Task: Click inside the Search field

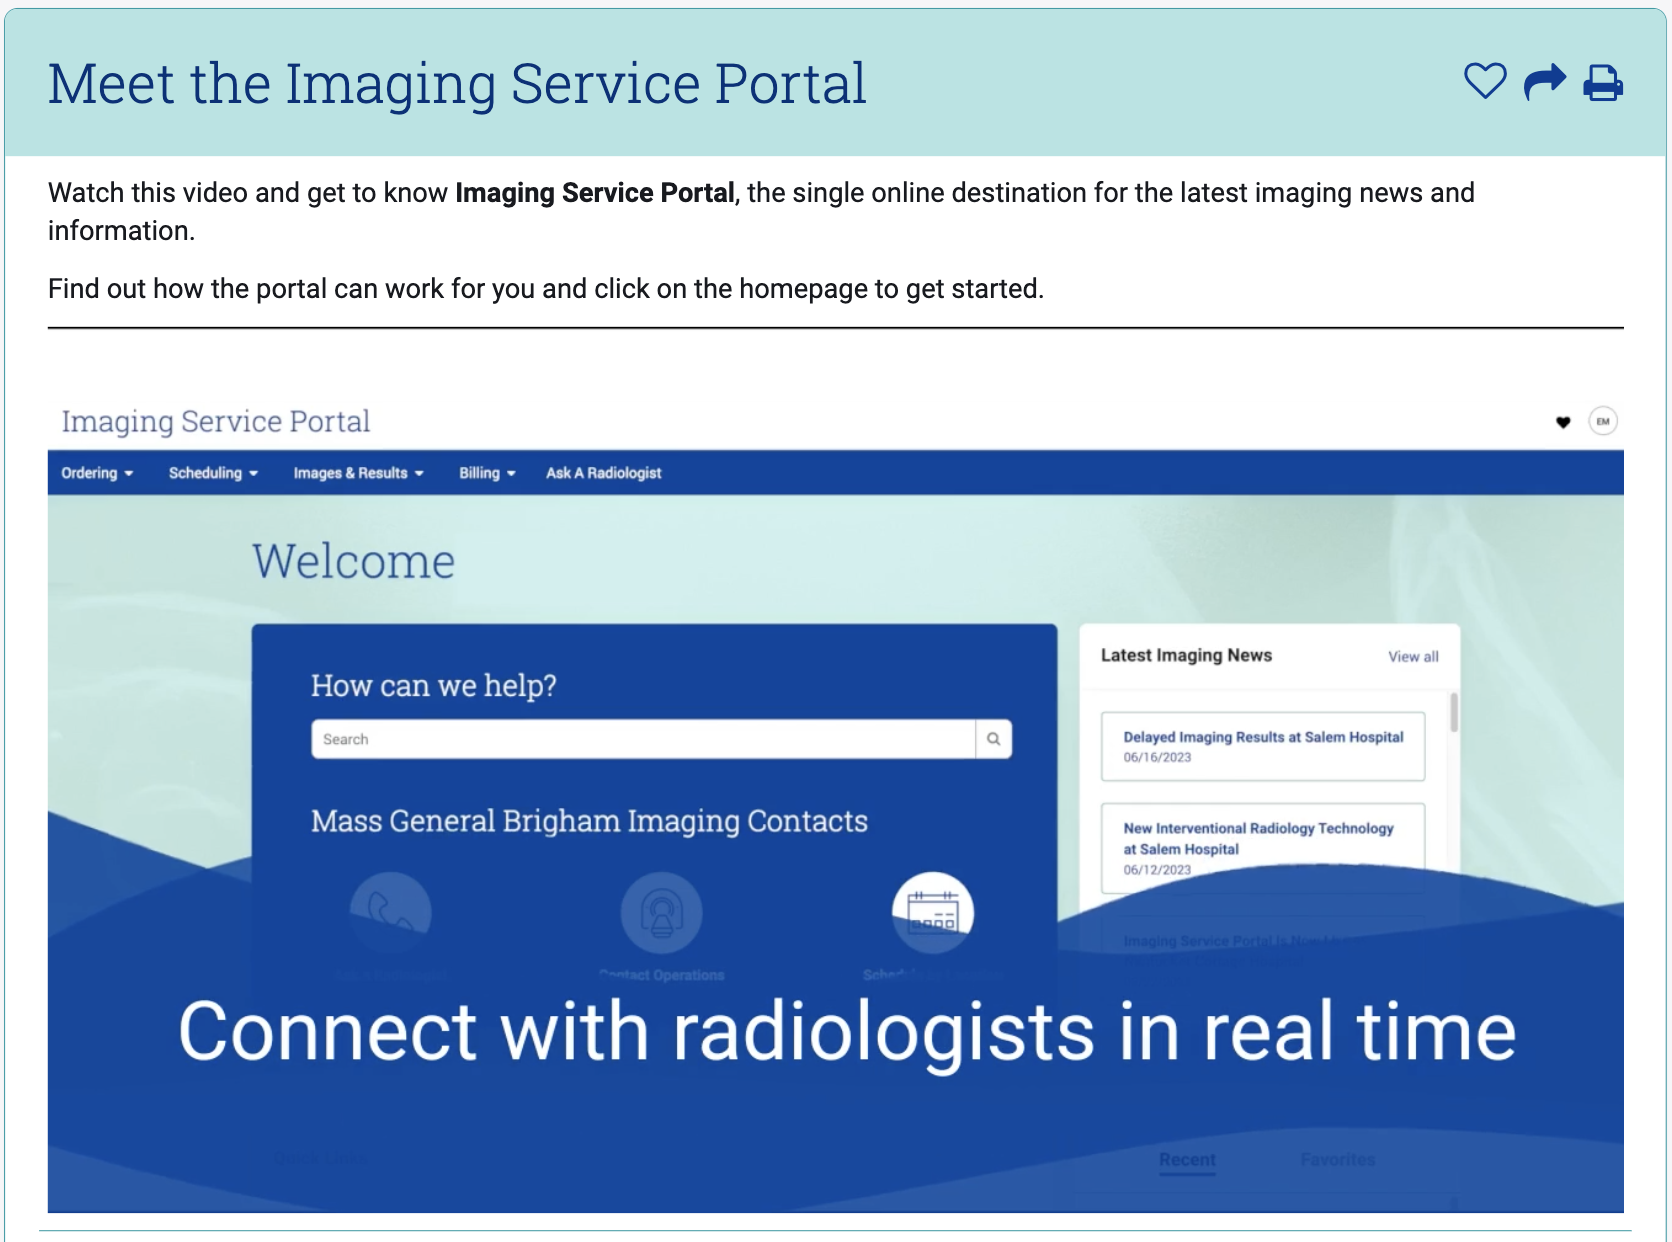Action: click(643, 739)
